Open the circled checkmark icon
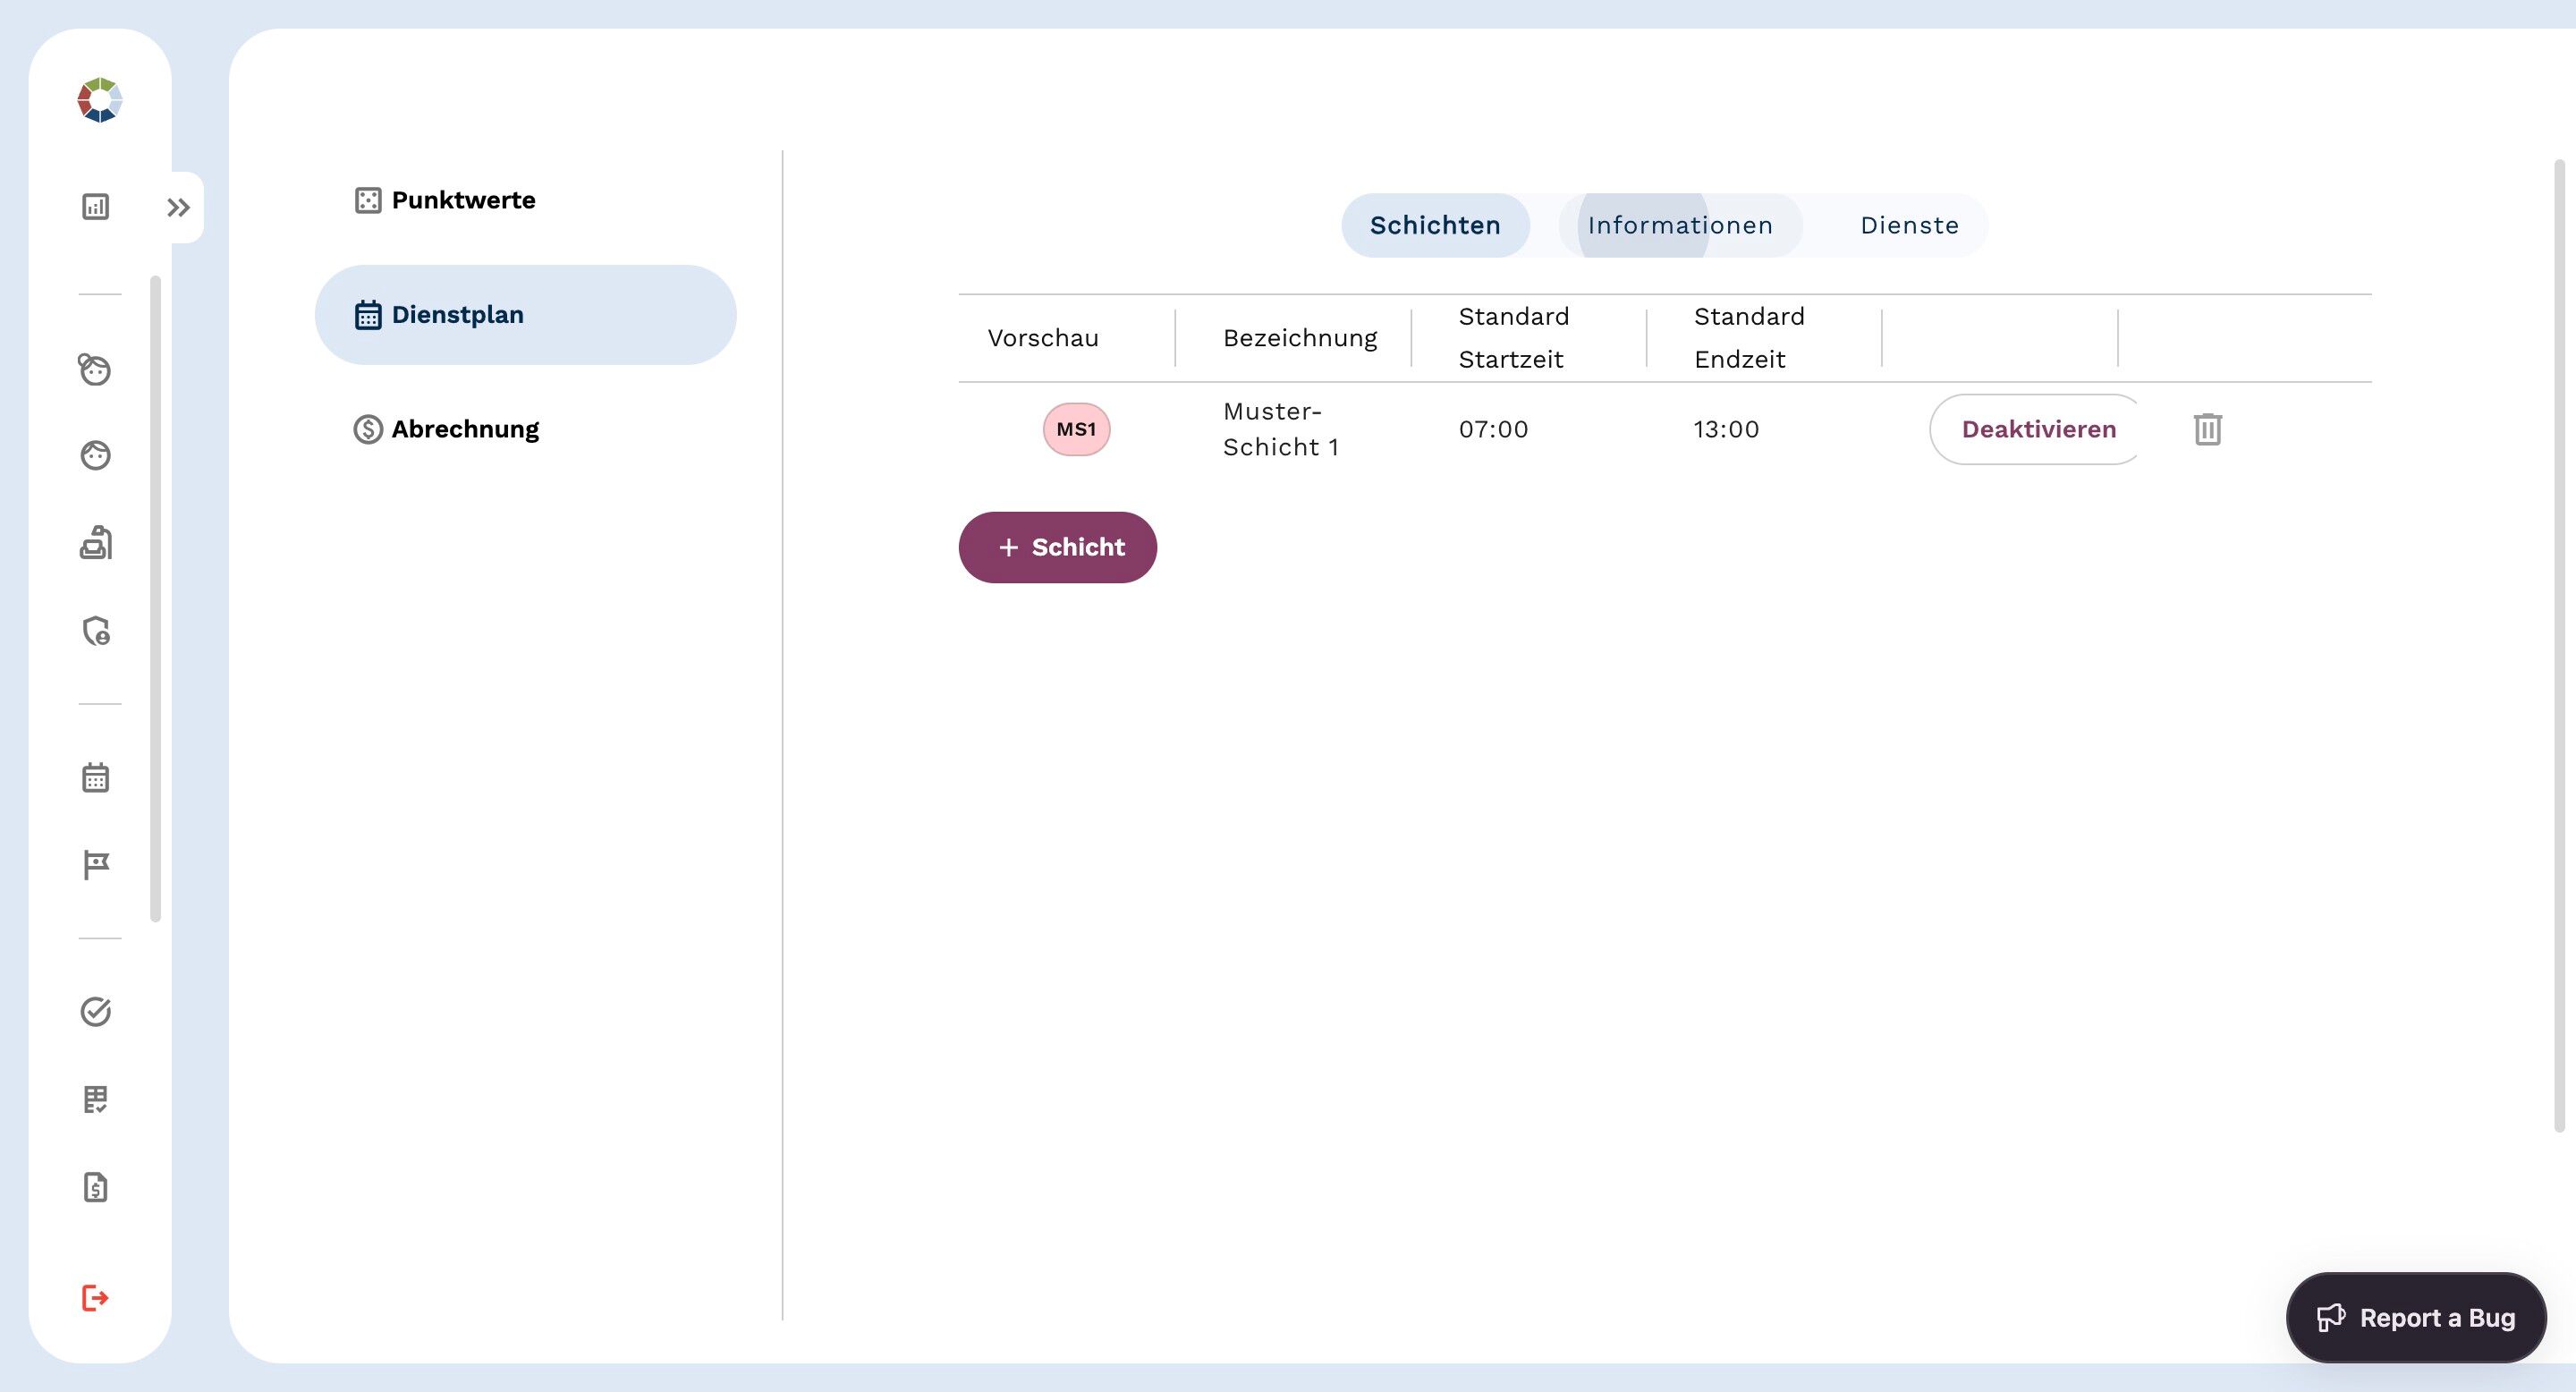 95,1012
